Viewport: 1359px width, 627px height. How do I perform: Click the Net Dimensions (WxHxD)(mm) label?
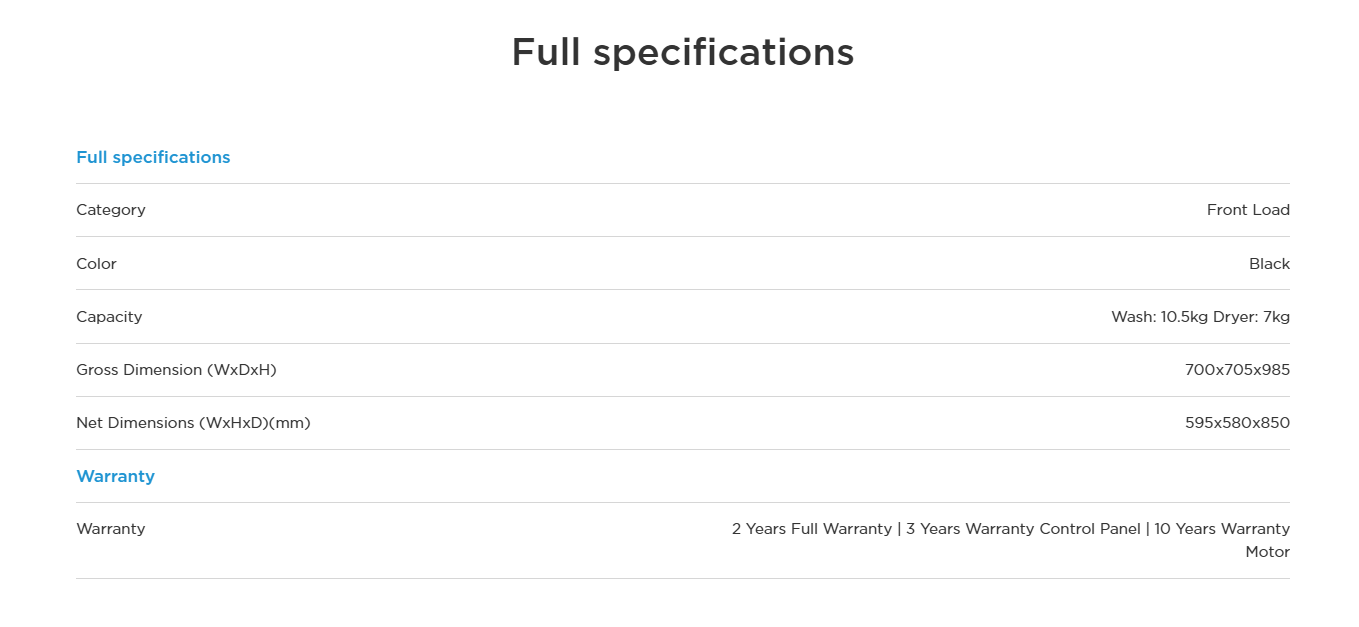click(x=193, y=423)
